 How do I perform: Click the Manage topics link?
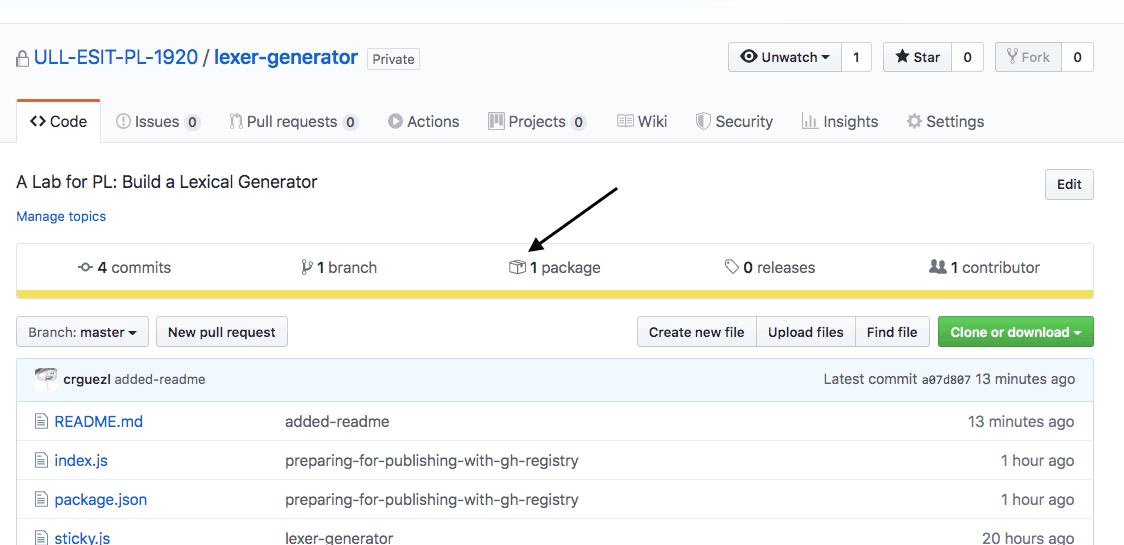click(61, 216)
